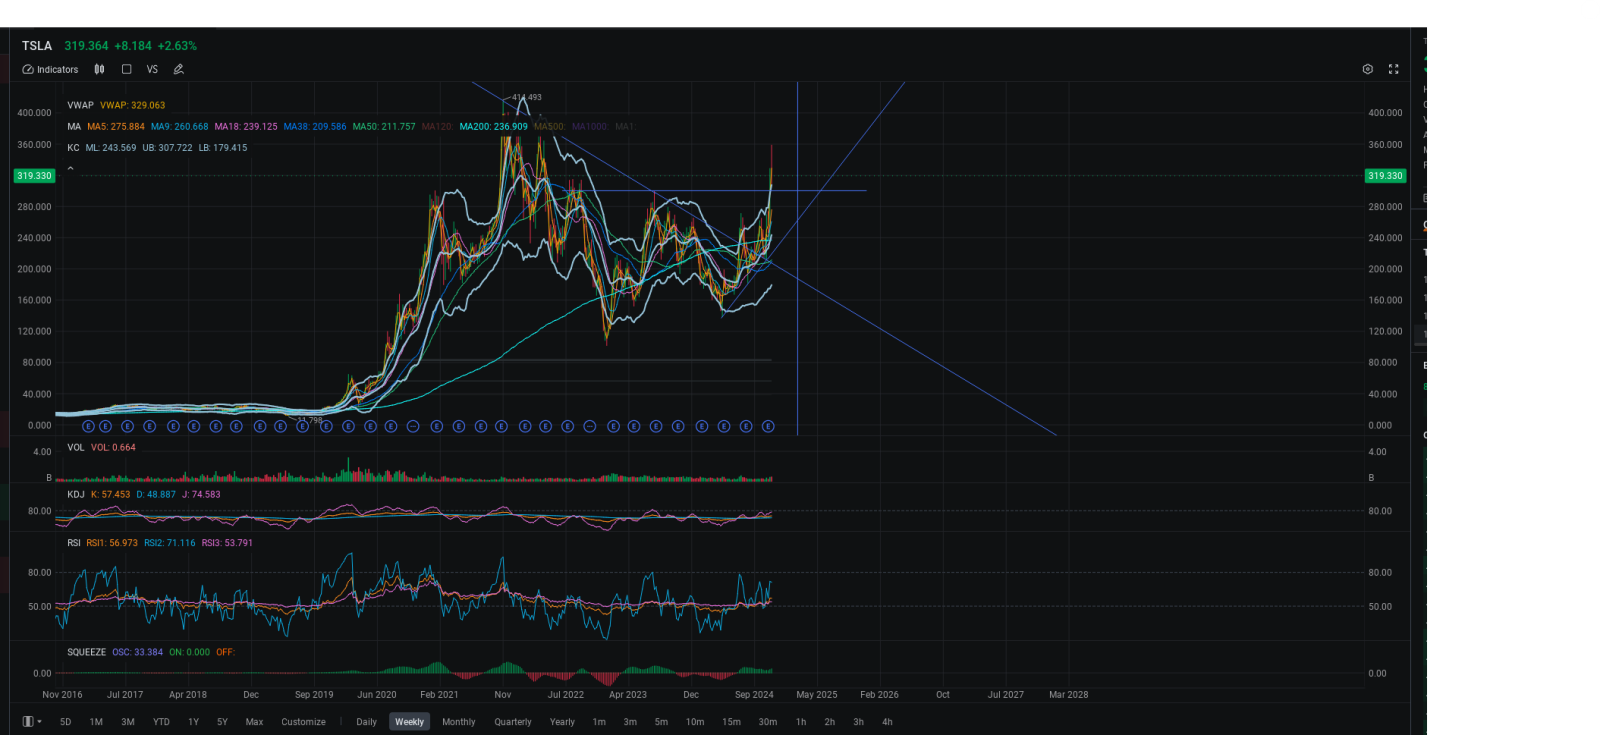This screenshot has width=1600, height=735.
Task: Switch to 1h interval
Action: pyautogui.click(x=801, y=722)
